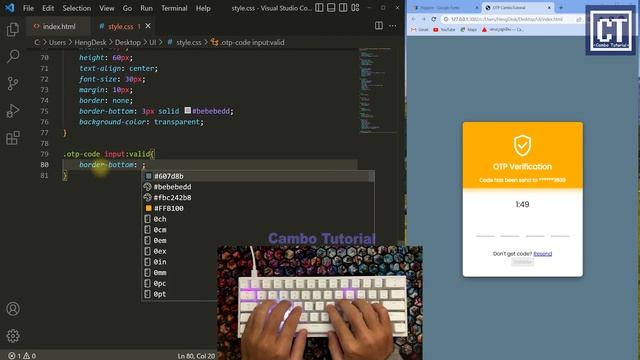Click the browser back arrow
This screenshot has width=640, height=360.
[413, 19]
